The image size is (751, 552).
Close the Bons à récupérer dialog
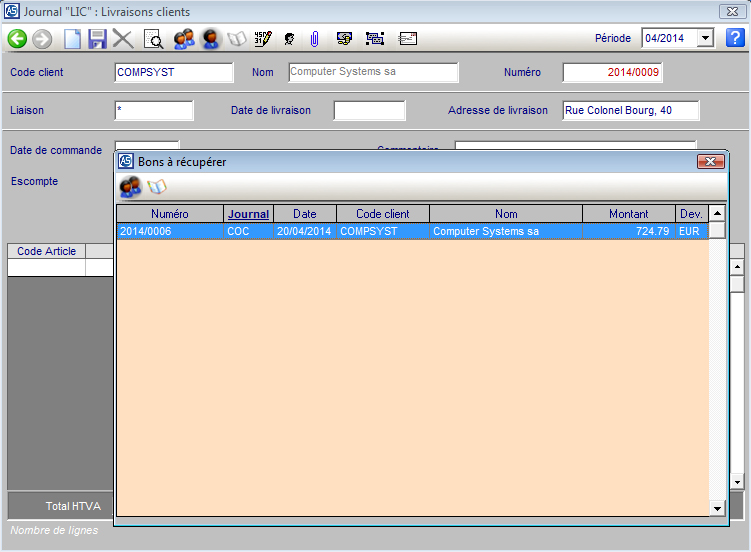point(710,162)
